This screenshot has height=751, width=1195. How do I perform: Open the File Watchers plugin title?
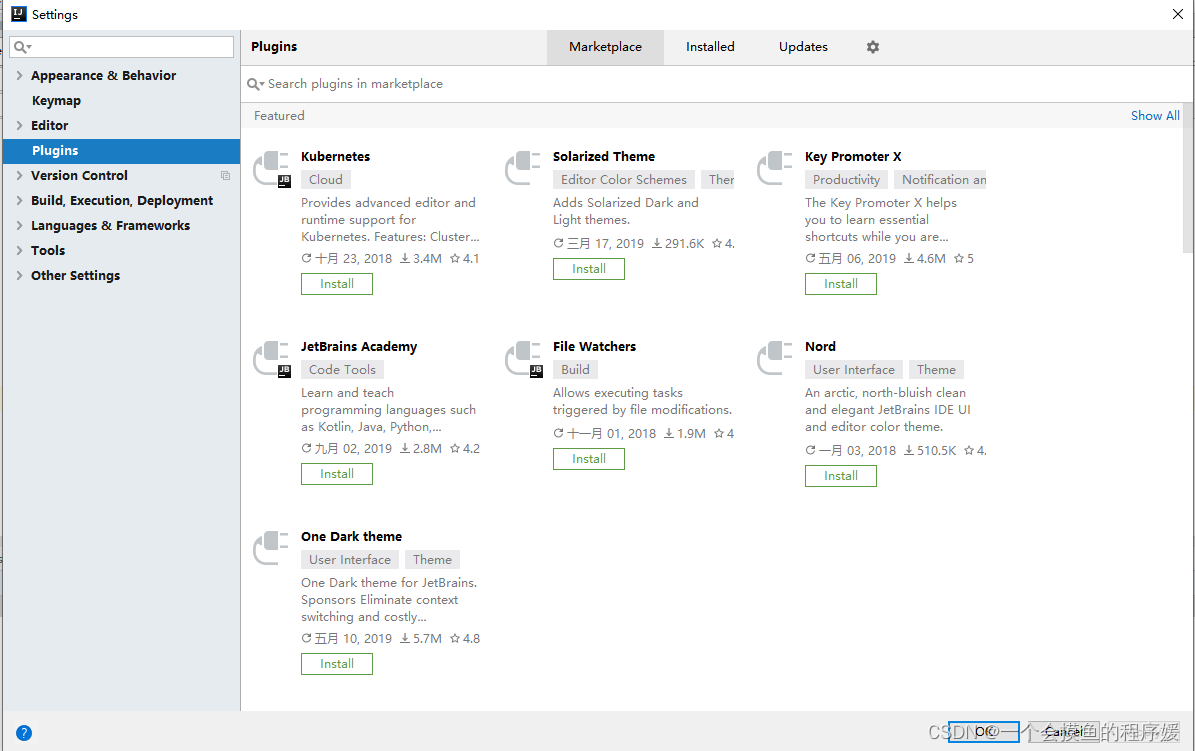[x=594, y=346]
